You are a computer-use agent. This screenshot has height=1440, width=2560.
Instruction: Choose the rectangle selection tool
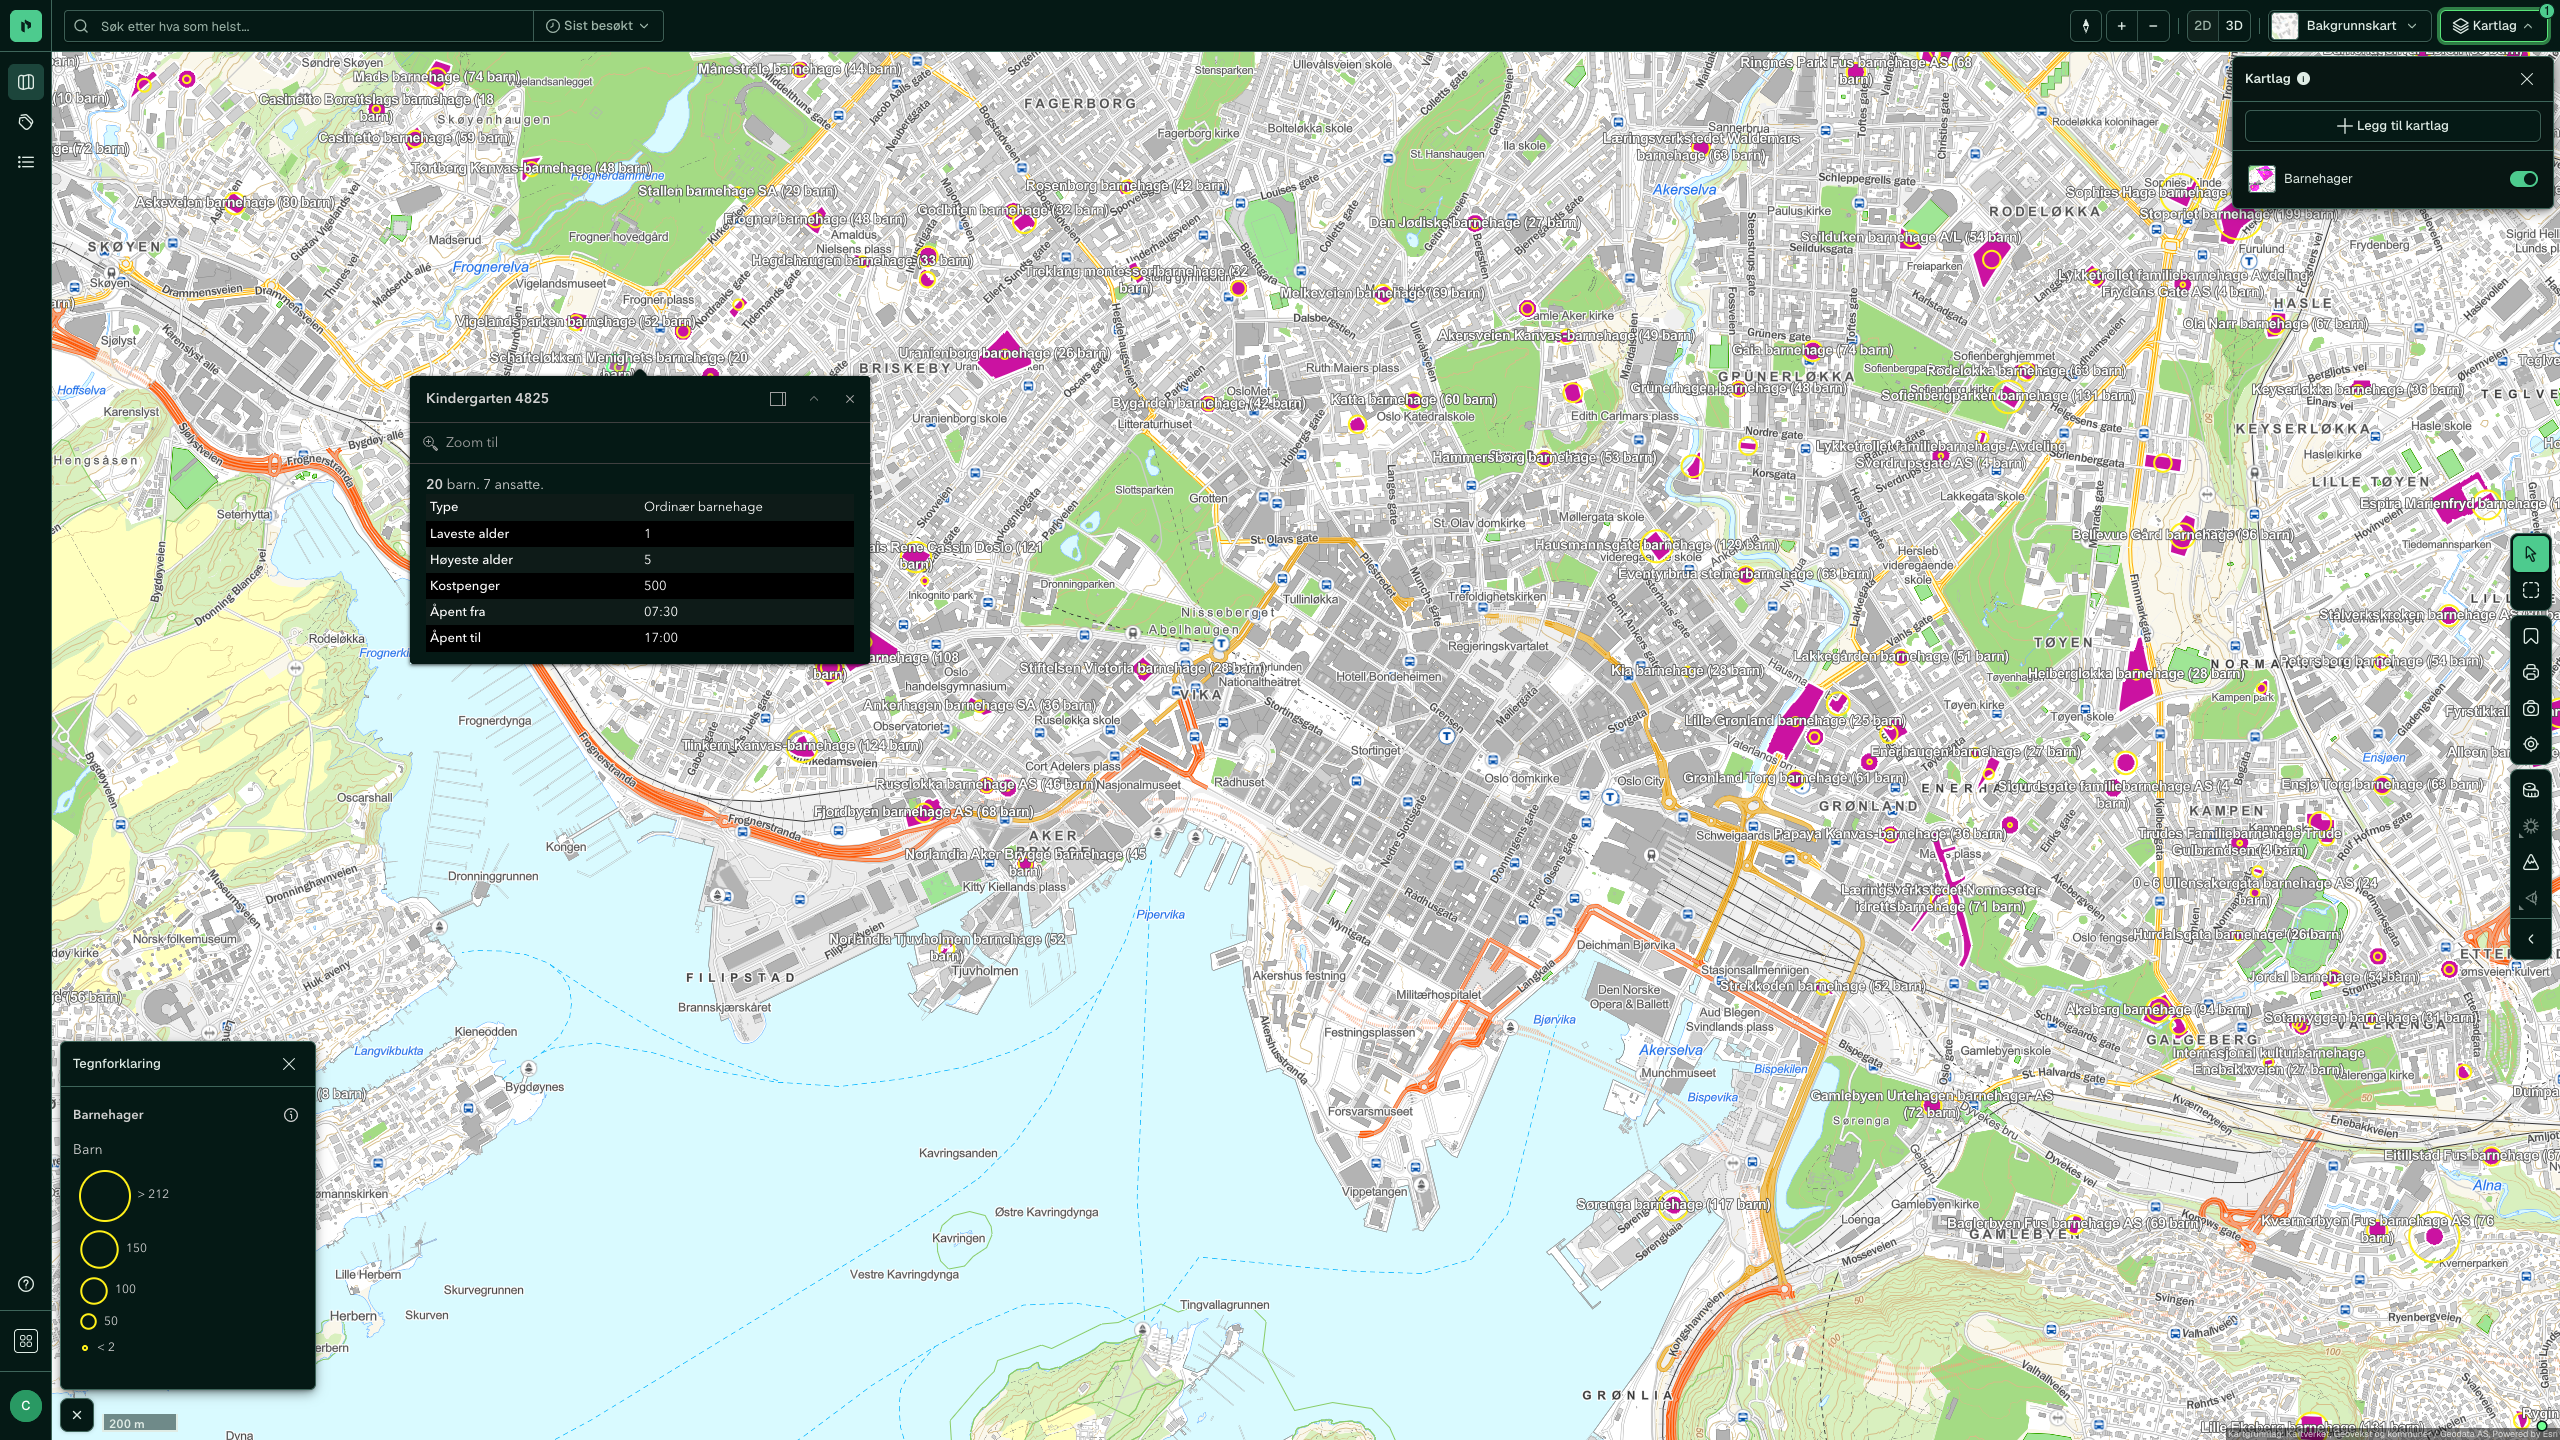tap(2531, 591)
